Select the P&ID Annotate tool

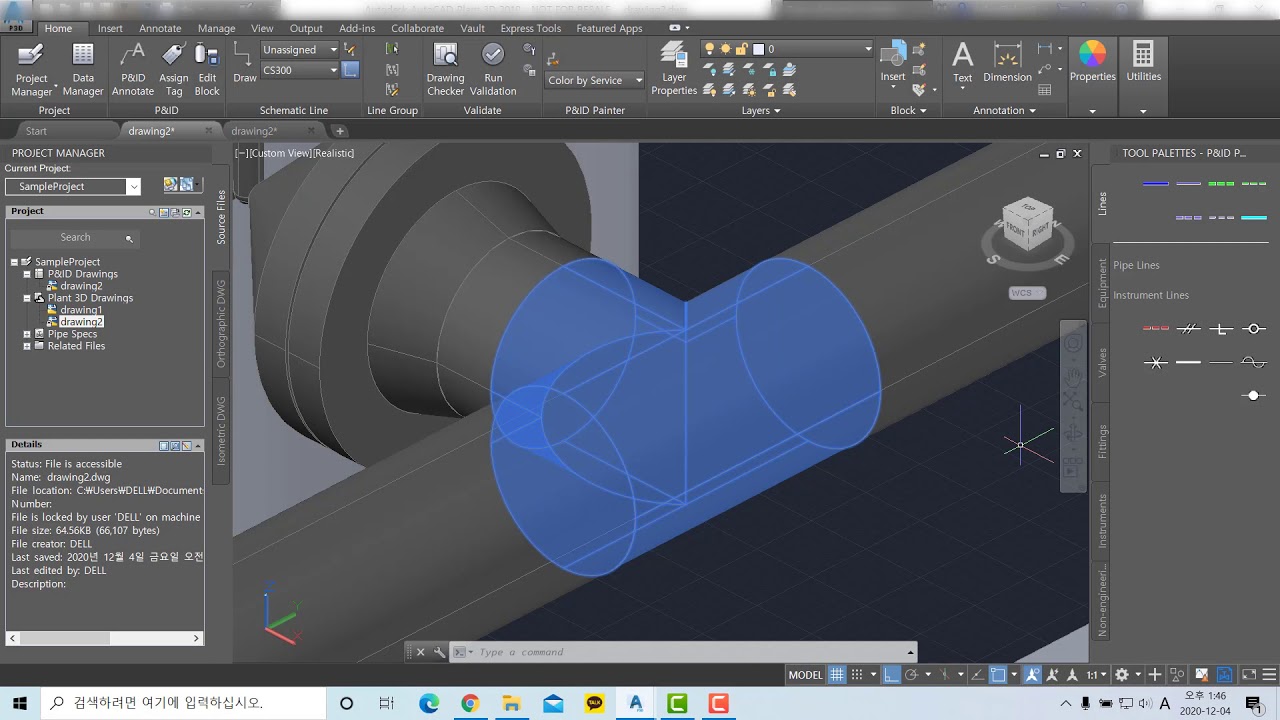tap(133, 69)
